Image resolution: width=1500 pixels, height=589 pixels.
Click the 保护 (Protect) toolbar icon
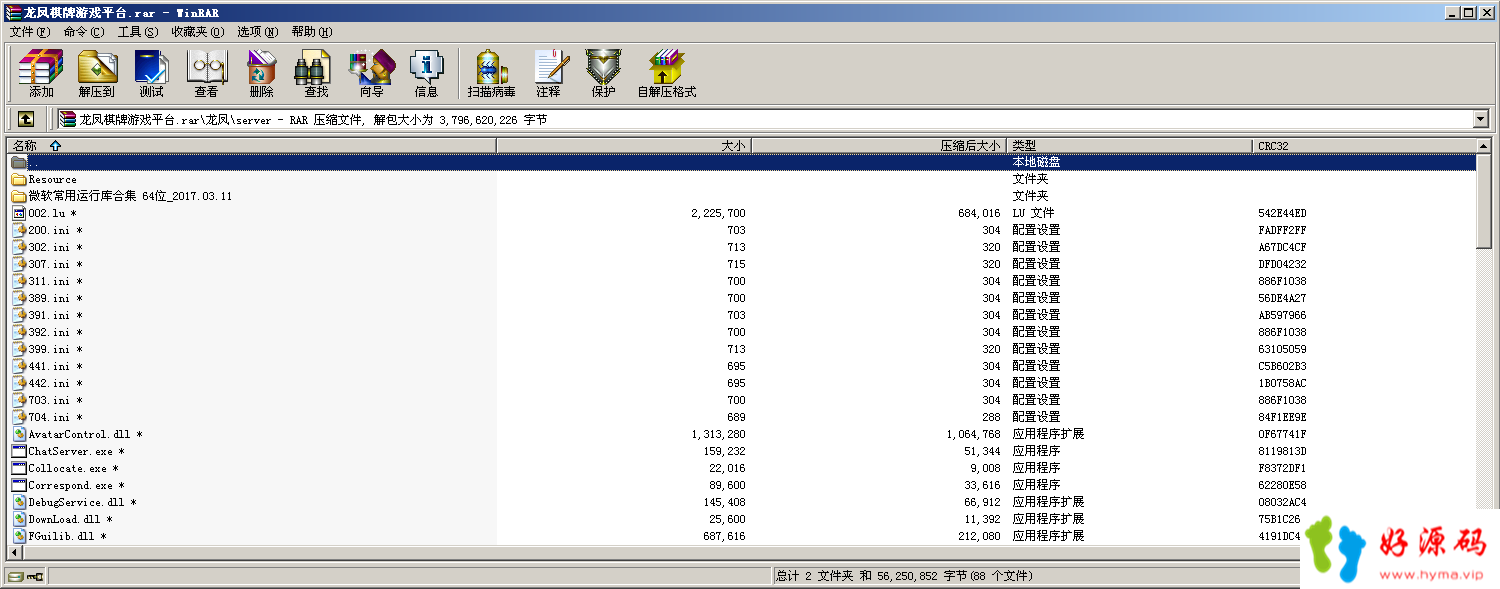pos(603,74)
